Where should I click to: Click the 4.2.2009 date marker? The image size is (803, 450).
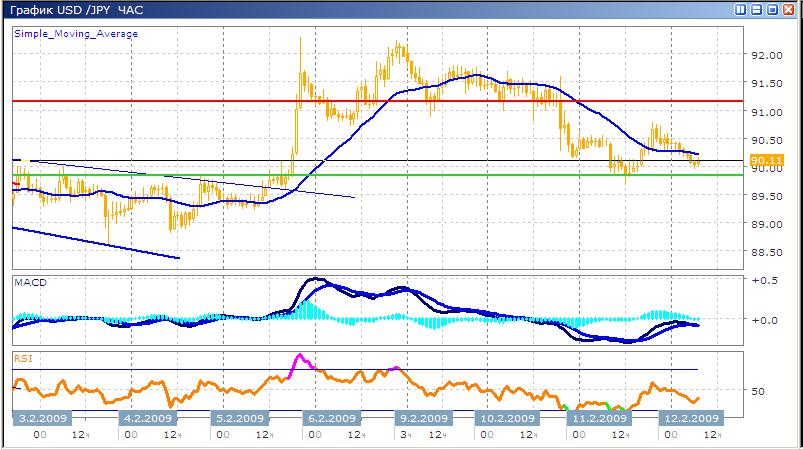point(147,418)
